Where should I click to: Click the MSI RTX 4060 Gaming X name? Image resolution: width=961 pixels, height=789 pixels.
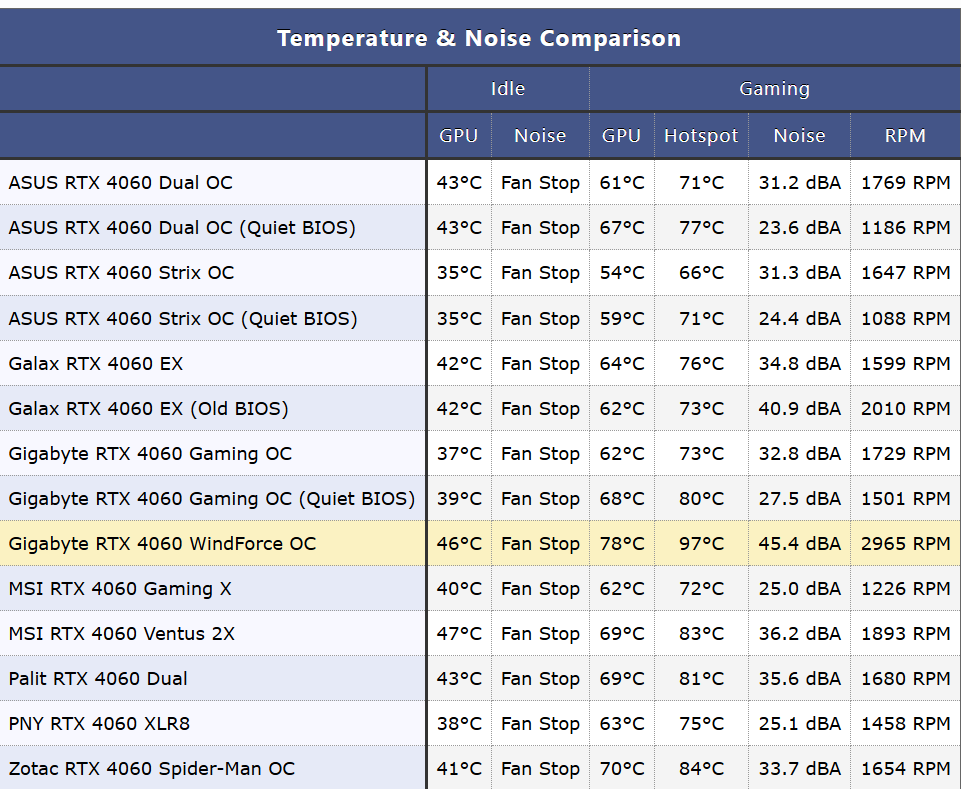(120, 589)
